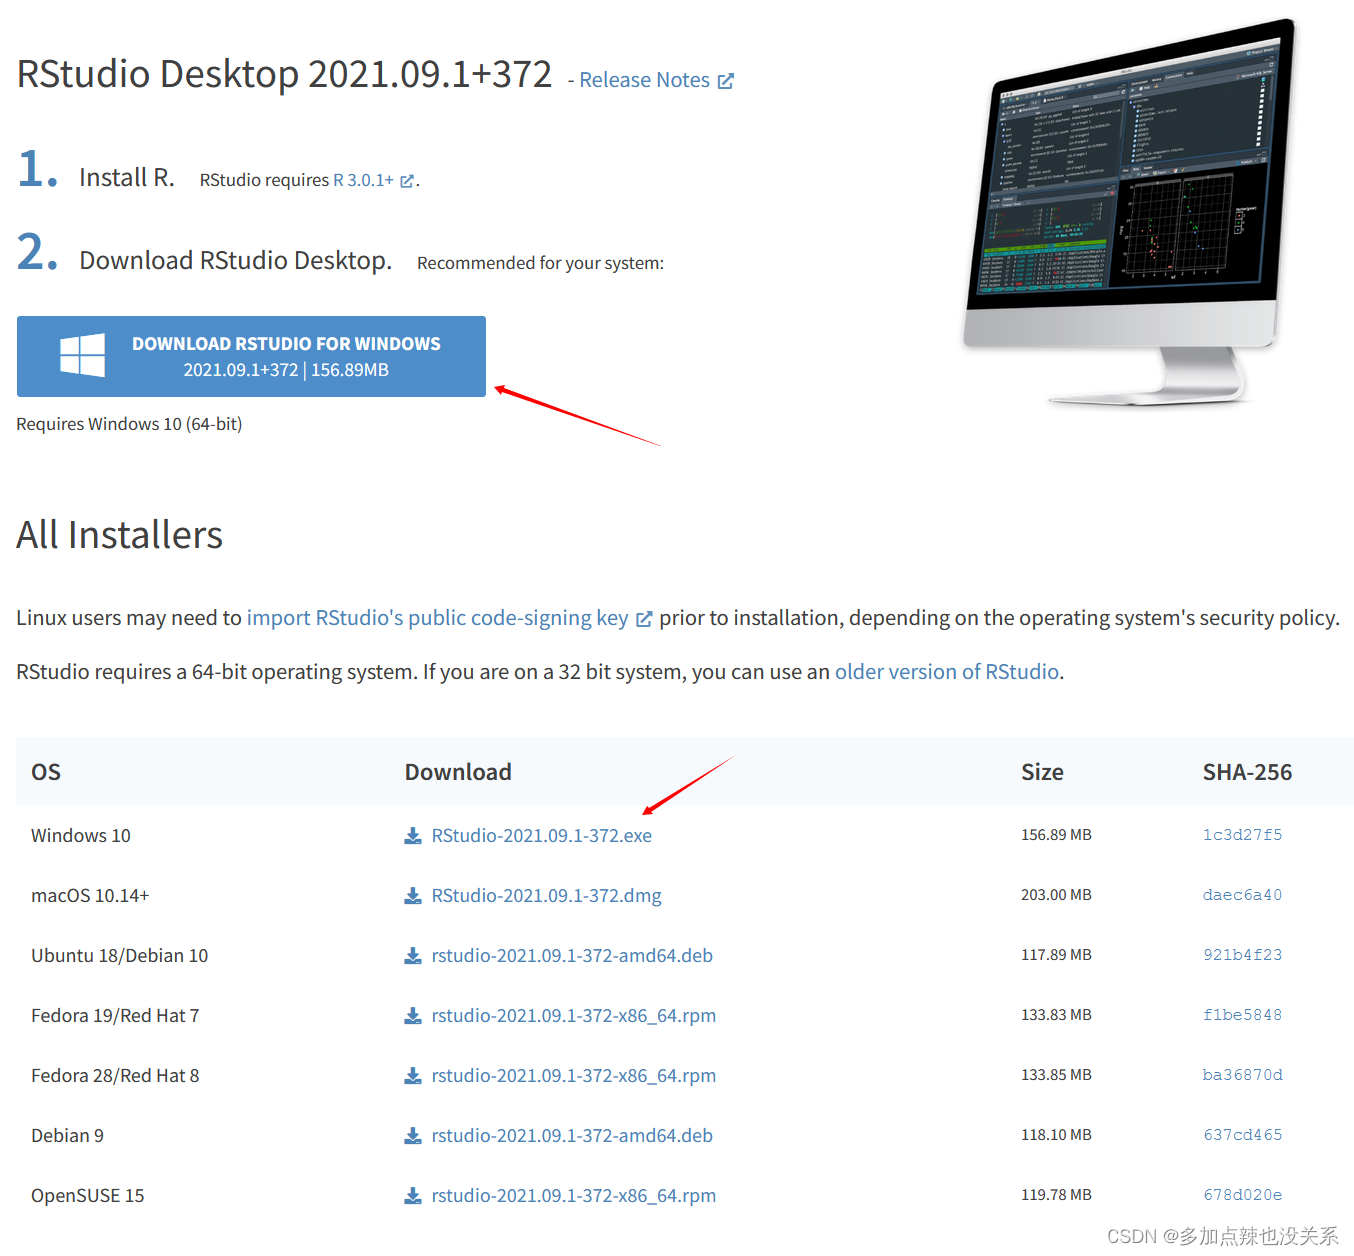The width and height of the screenshot is (1354, 1256).
Task: Download the Ubuntu 18/Debian 10 amd64.deb package
Action: [572, 956]
